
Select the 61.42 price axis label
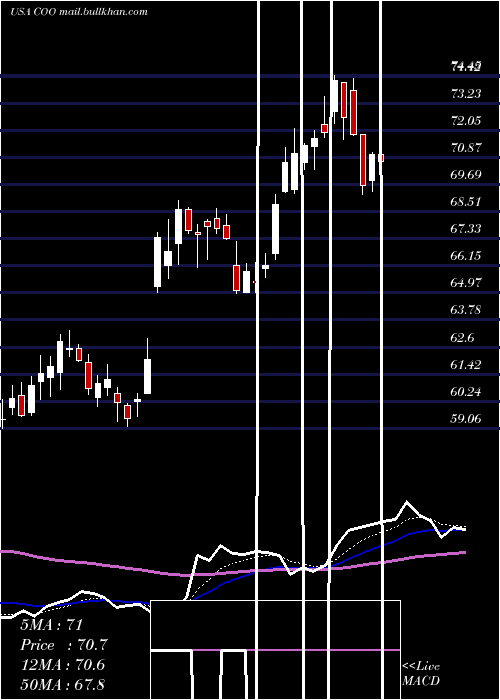point(467,365)
